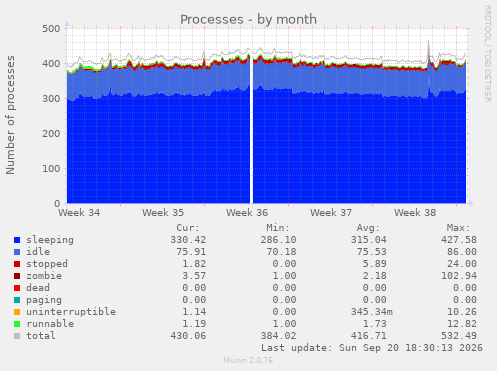Click sleeping minimum value 286.10
497x371 pixels.
(278, 240)
